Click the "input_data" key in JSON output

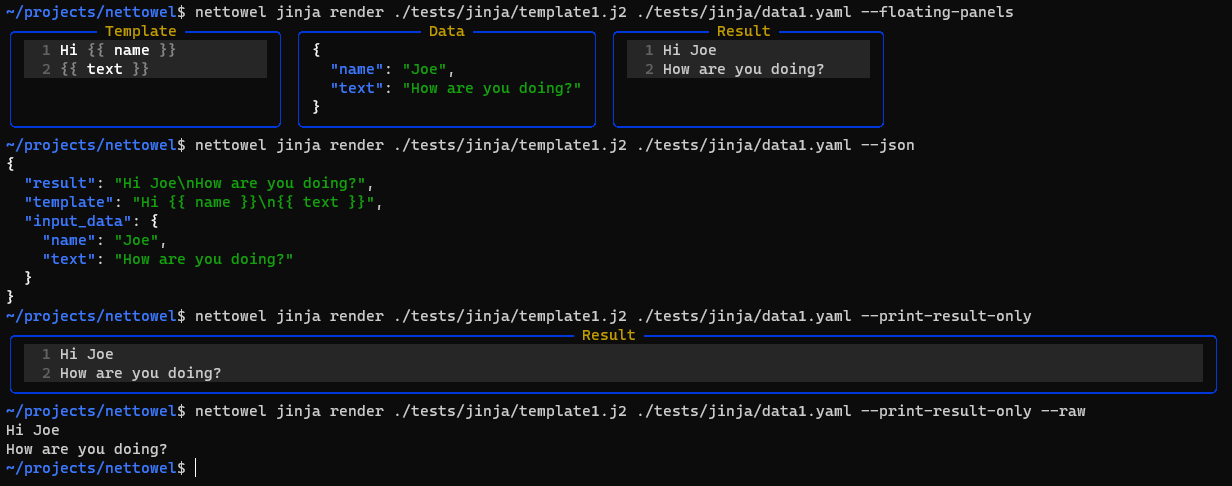coord(79,221)
